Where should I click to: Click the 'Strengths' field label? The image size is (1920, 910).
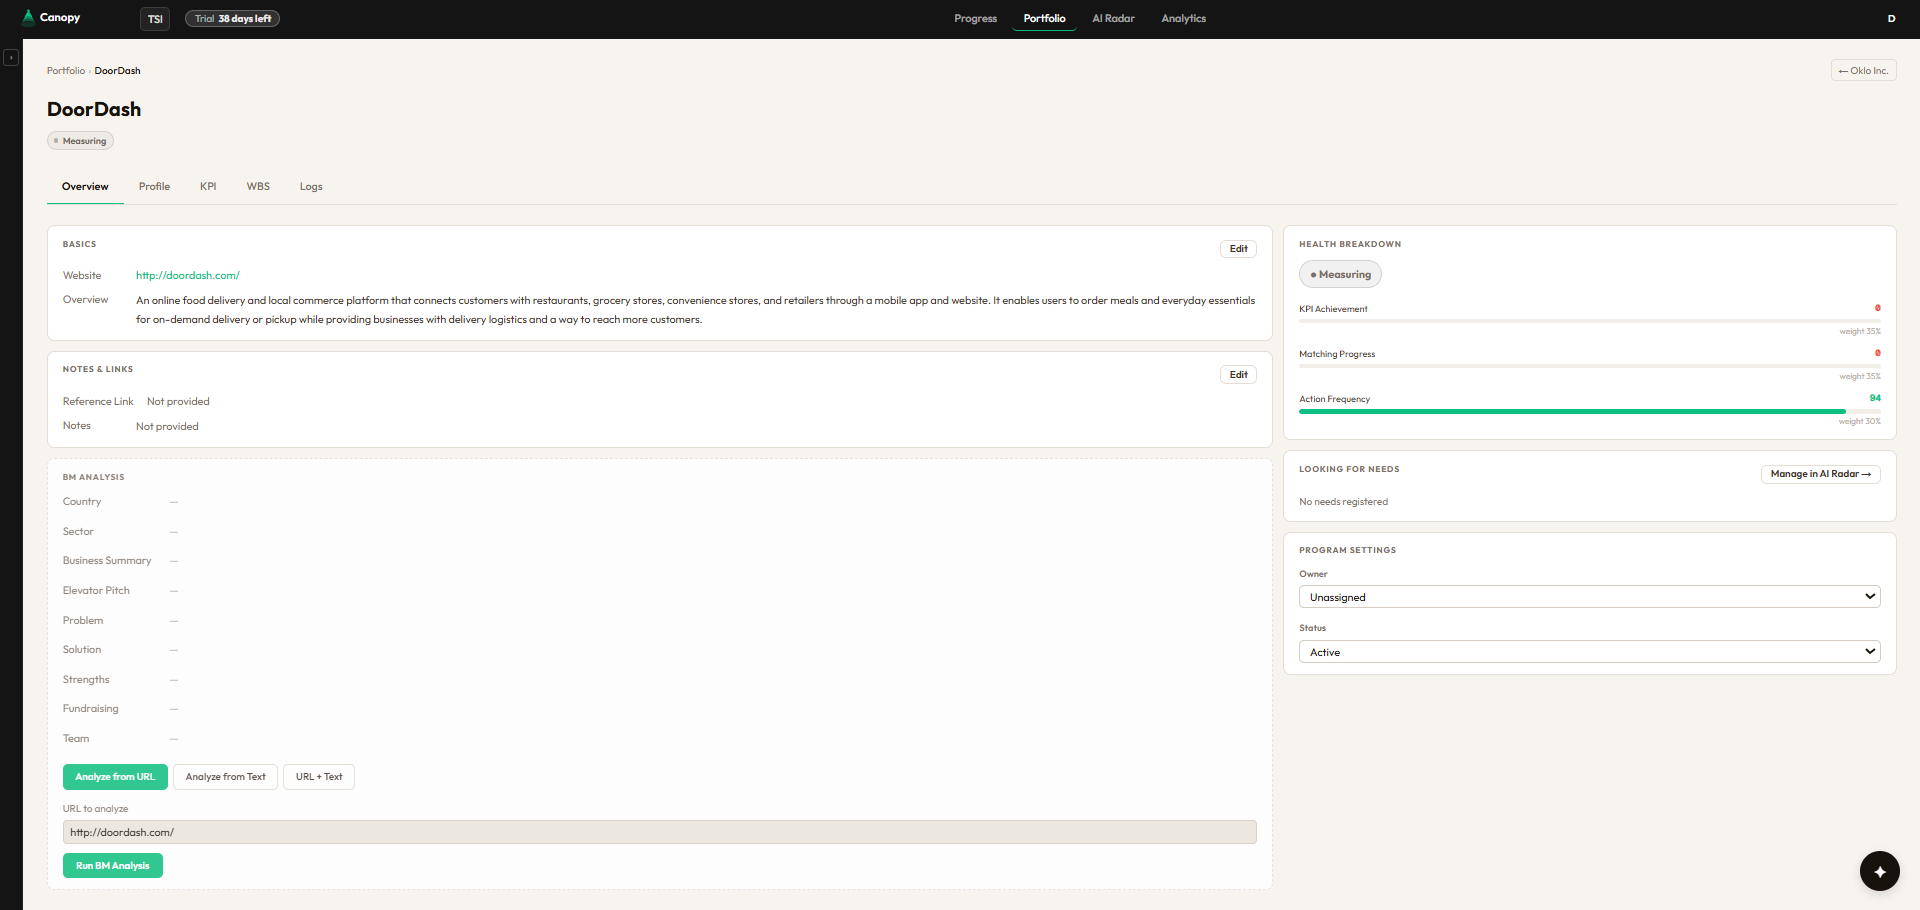86,680
